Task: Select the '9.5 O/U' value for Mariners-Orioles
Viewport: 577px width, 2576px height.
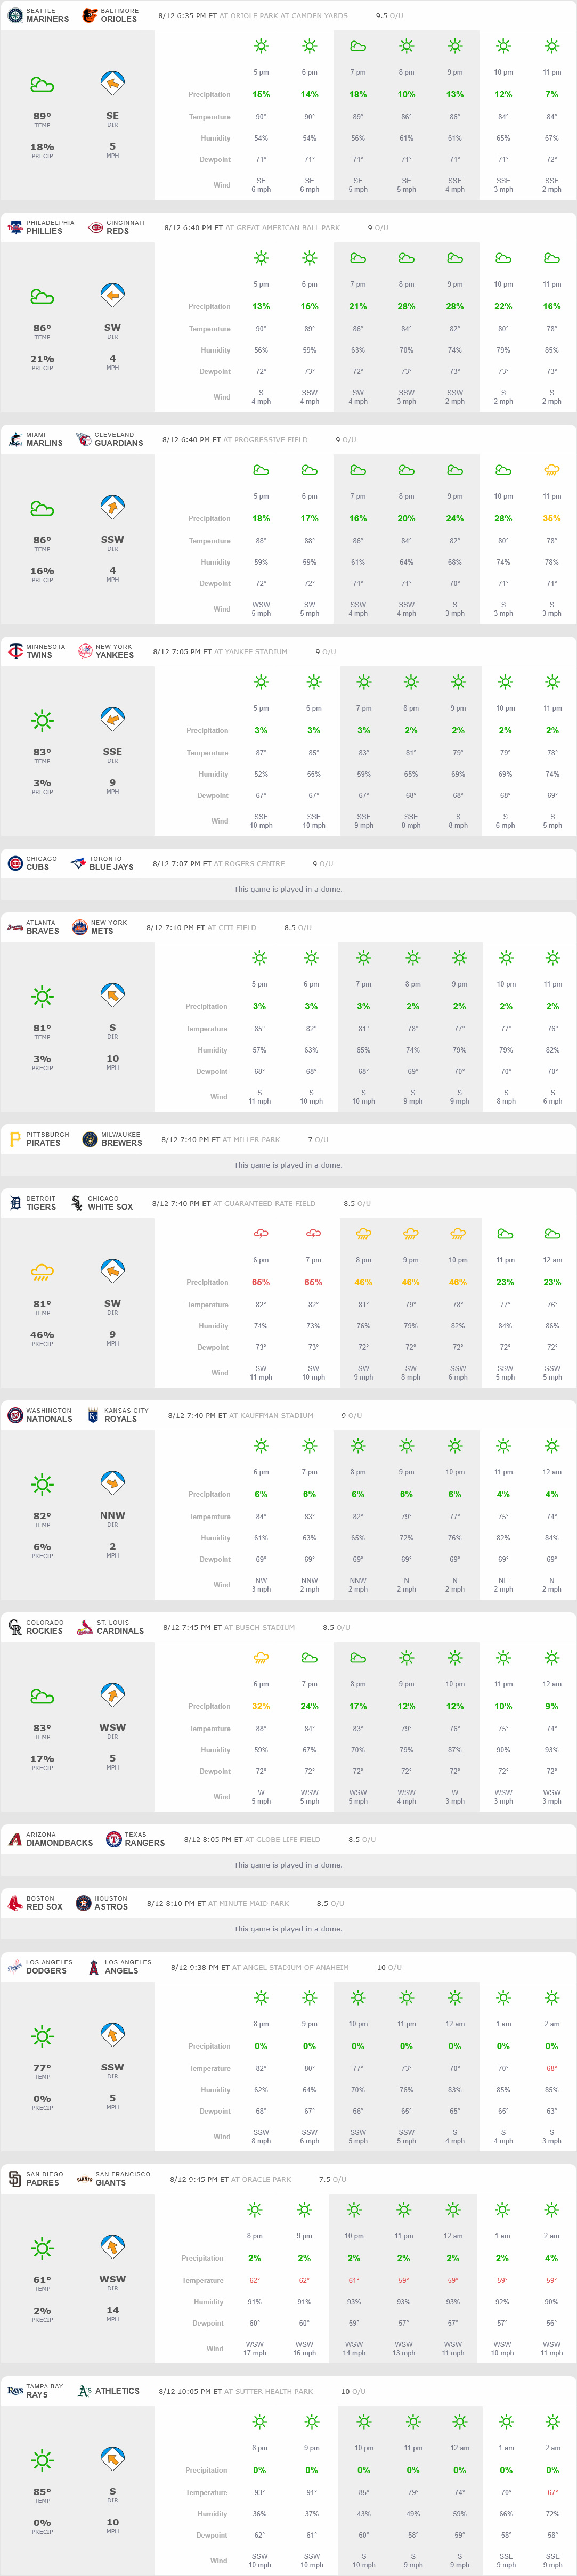Action: (x=390, y=16)
